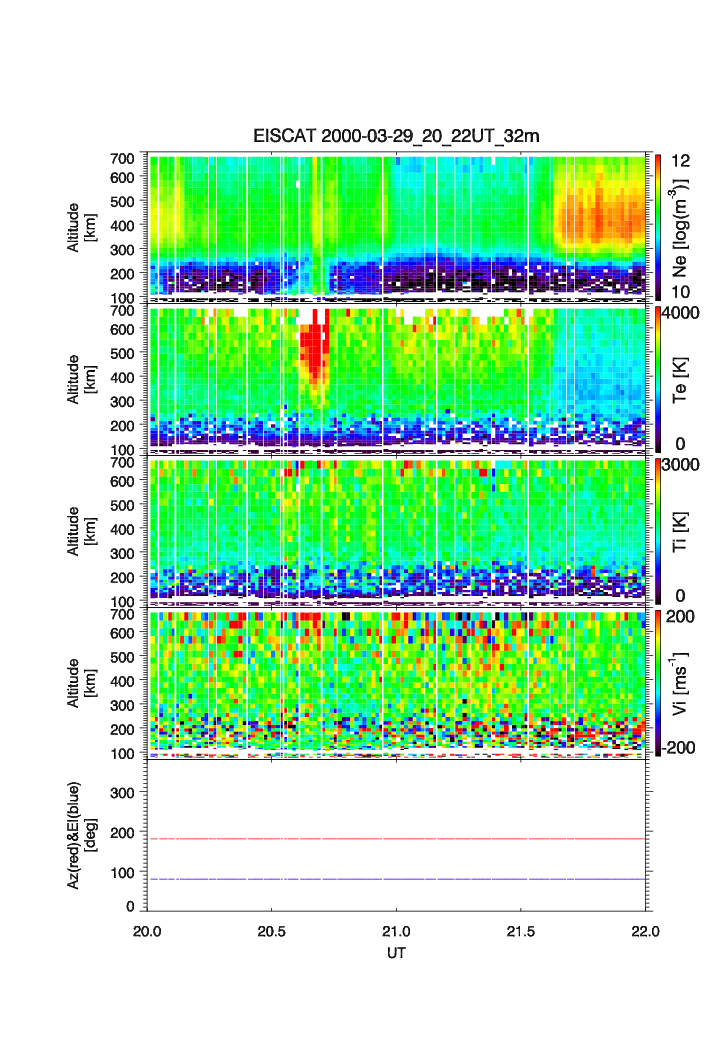The height and width of the screenshot is (1063, 708).
Task: Select the 'Ti [K]' colorbar label
Action: [684, 530]
